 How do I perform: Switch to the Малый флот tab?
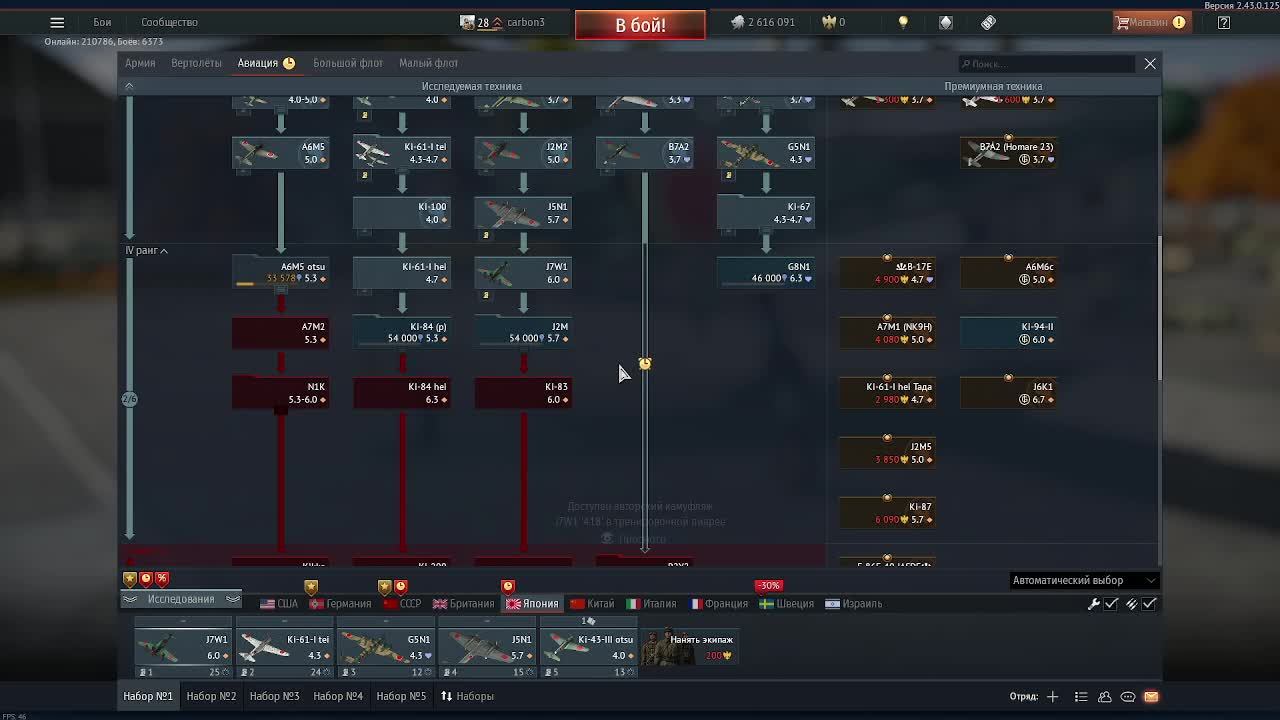(x=428, y=63)
